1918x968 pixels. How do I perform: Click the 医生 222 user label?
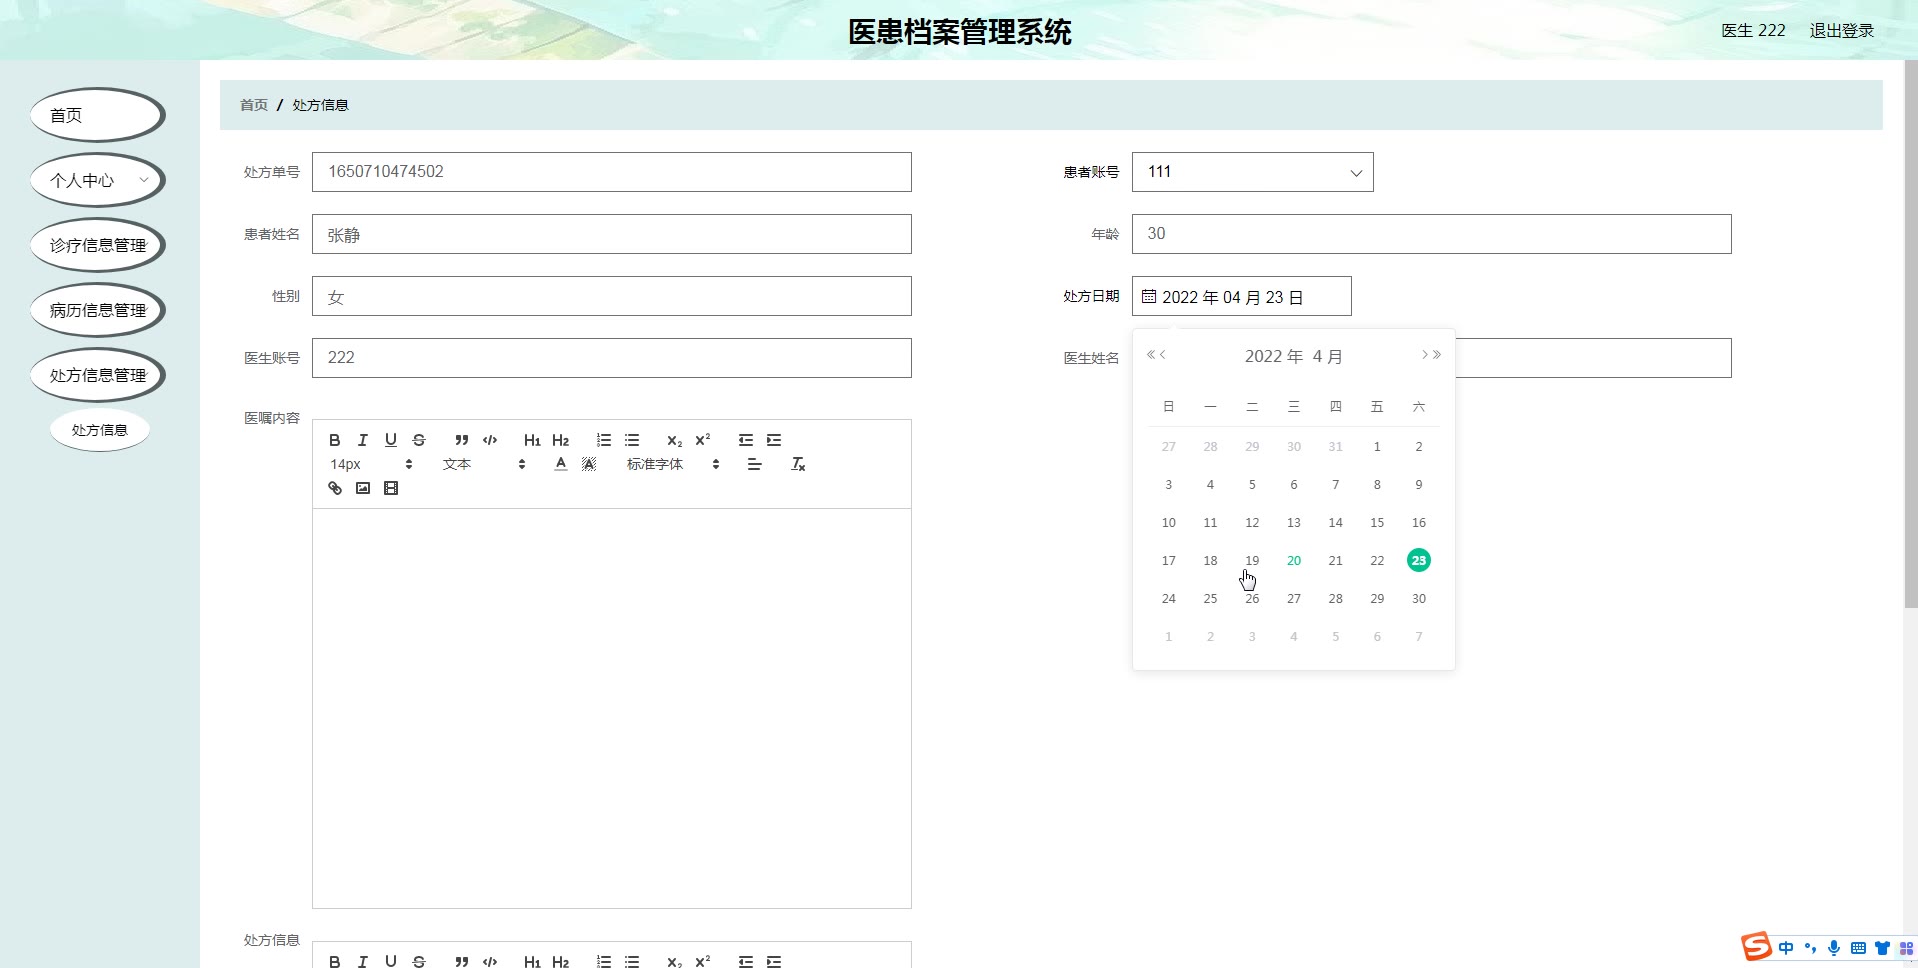pos(1753,31)
